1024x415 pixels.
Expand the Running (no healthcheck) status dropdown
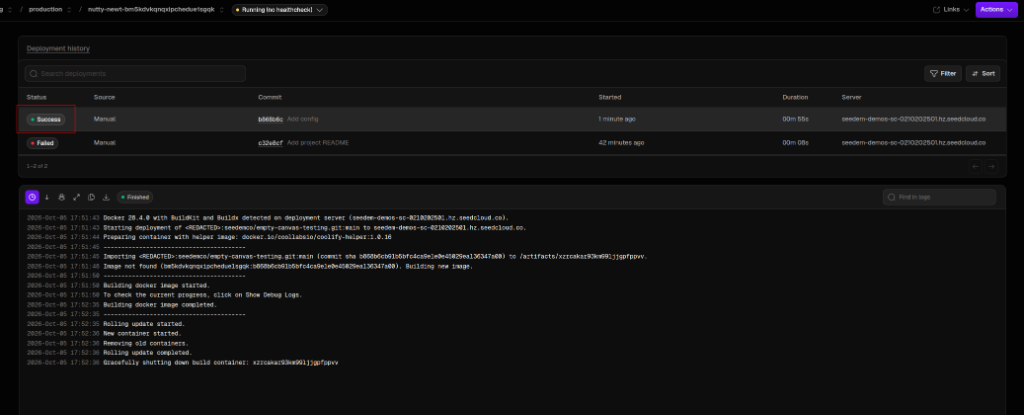280,10
